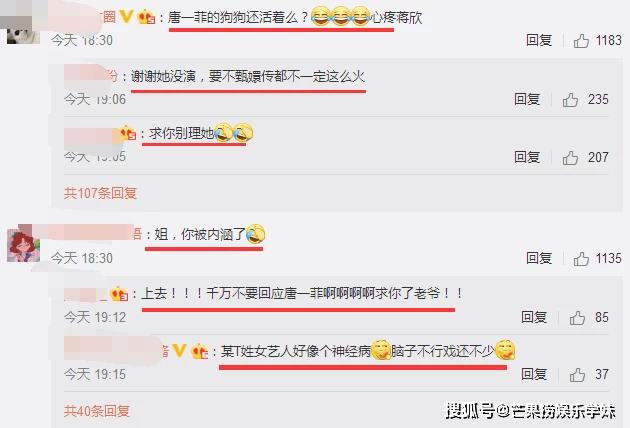The width and height of the screenshot is (630, 428).
Task: Like the comment with 1135 likes
Action: (x=581, y=258)
